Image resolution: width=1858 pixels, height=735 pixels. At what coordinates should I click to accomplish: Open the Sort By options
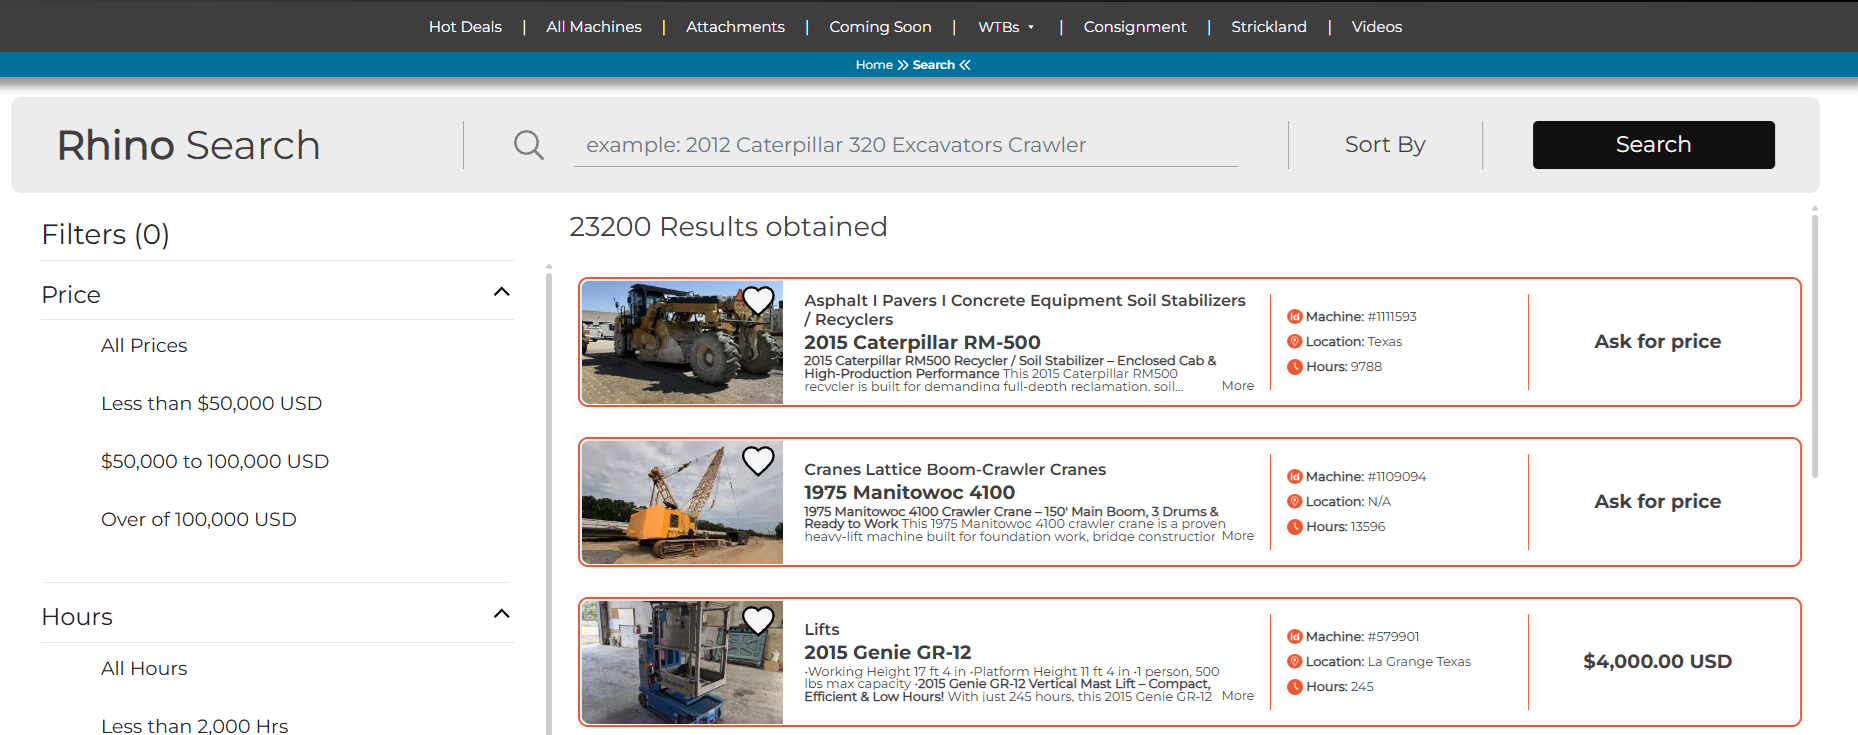(x=1385, y=145)
